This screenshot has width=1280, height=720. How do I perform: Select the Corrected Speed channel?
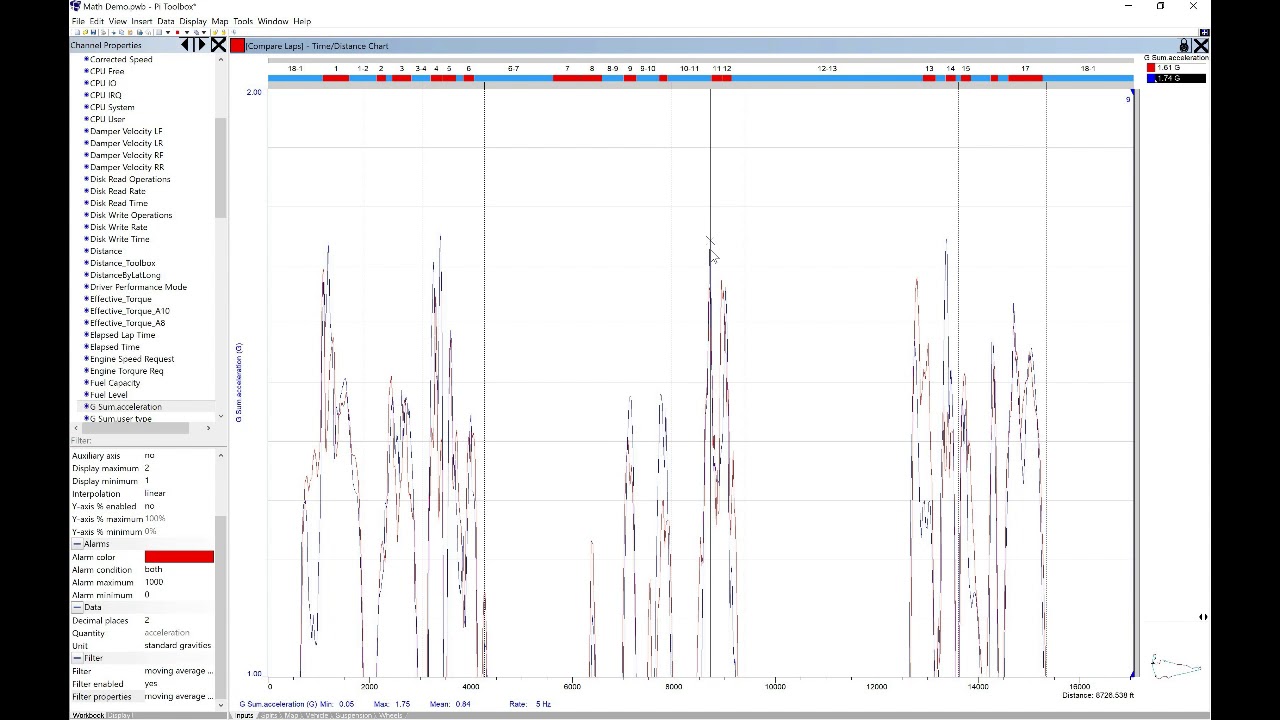pos(121,59)
